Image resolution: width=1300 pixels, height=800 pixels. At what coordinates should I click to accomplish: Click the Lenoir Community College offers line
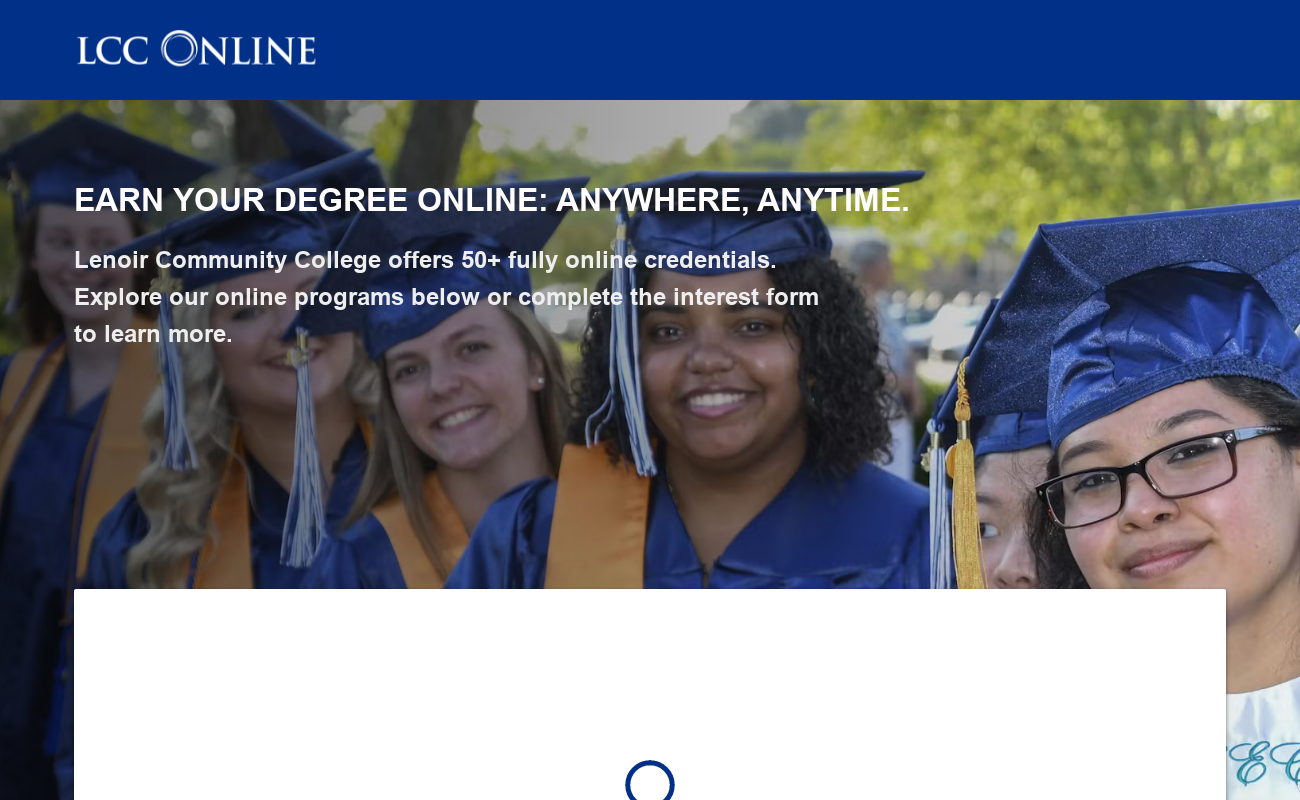pos(425,260)
